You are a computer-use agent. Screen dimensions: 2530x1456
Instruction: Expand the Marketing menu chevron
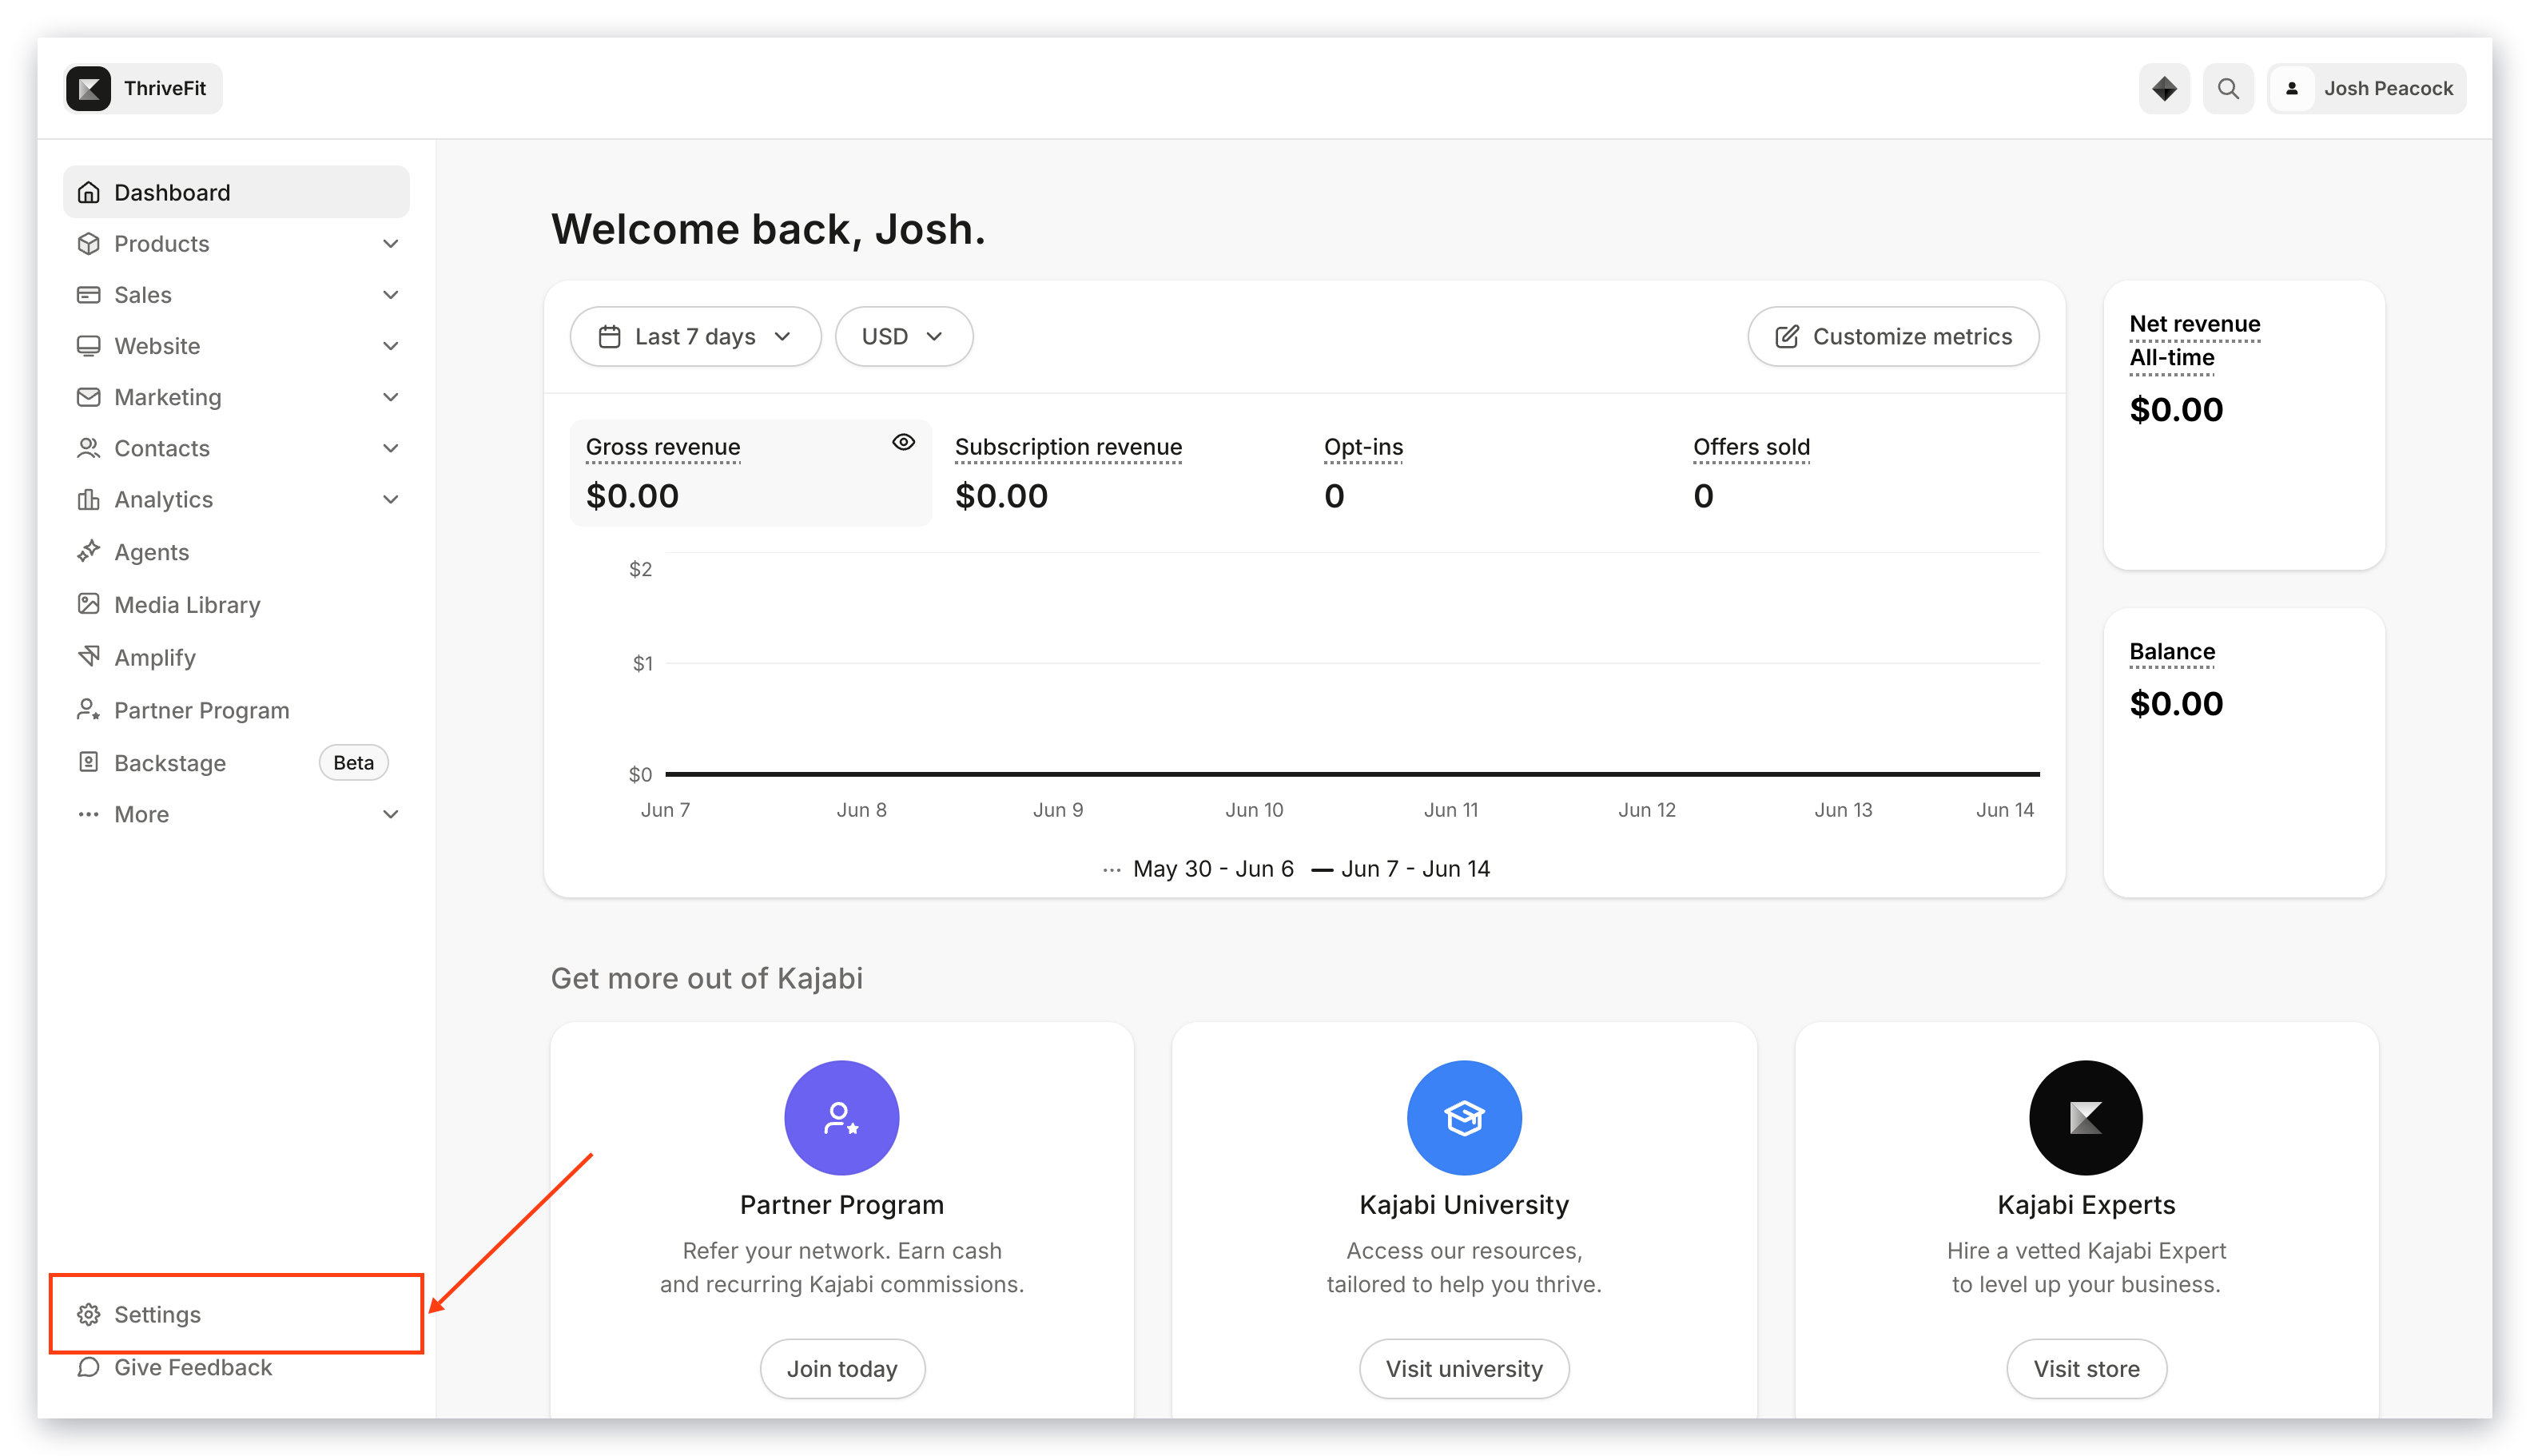coord(391,397)
